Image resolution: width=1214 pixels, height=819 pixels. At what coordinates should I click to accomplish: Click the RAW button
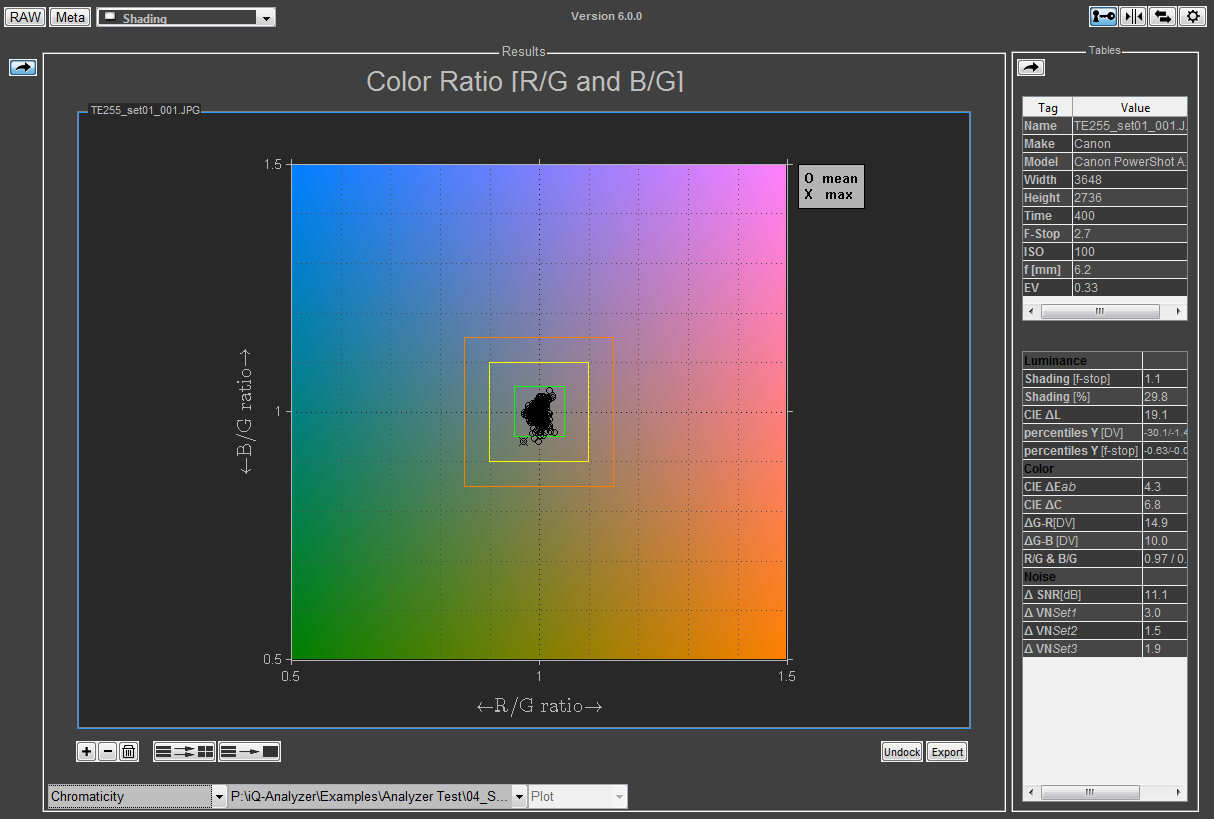coord(26,17)
